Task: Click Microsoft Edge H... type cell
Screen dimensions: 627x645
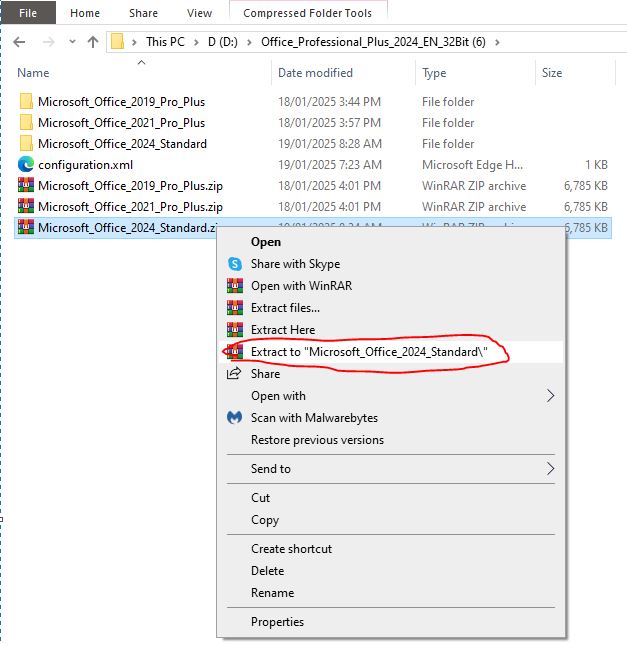Action: [472, 165]
